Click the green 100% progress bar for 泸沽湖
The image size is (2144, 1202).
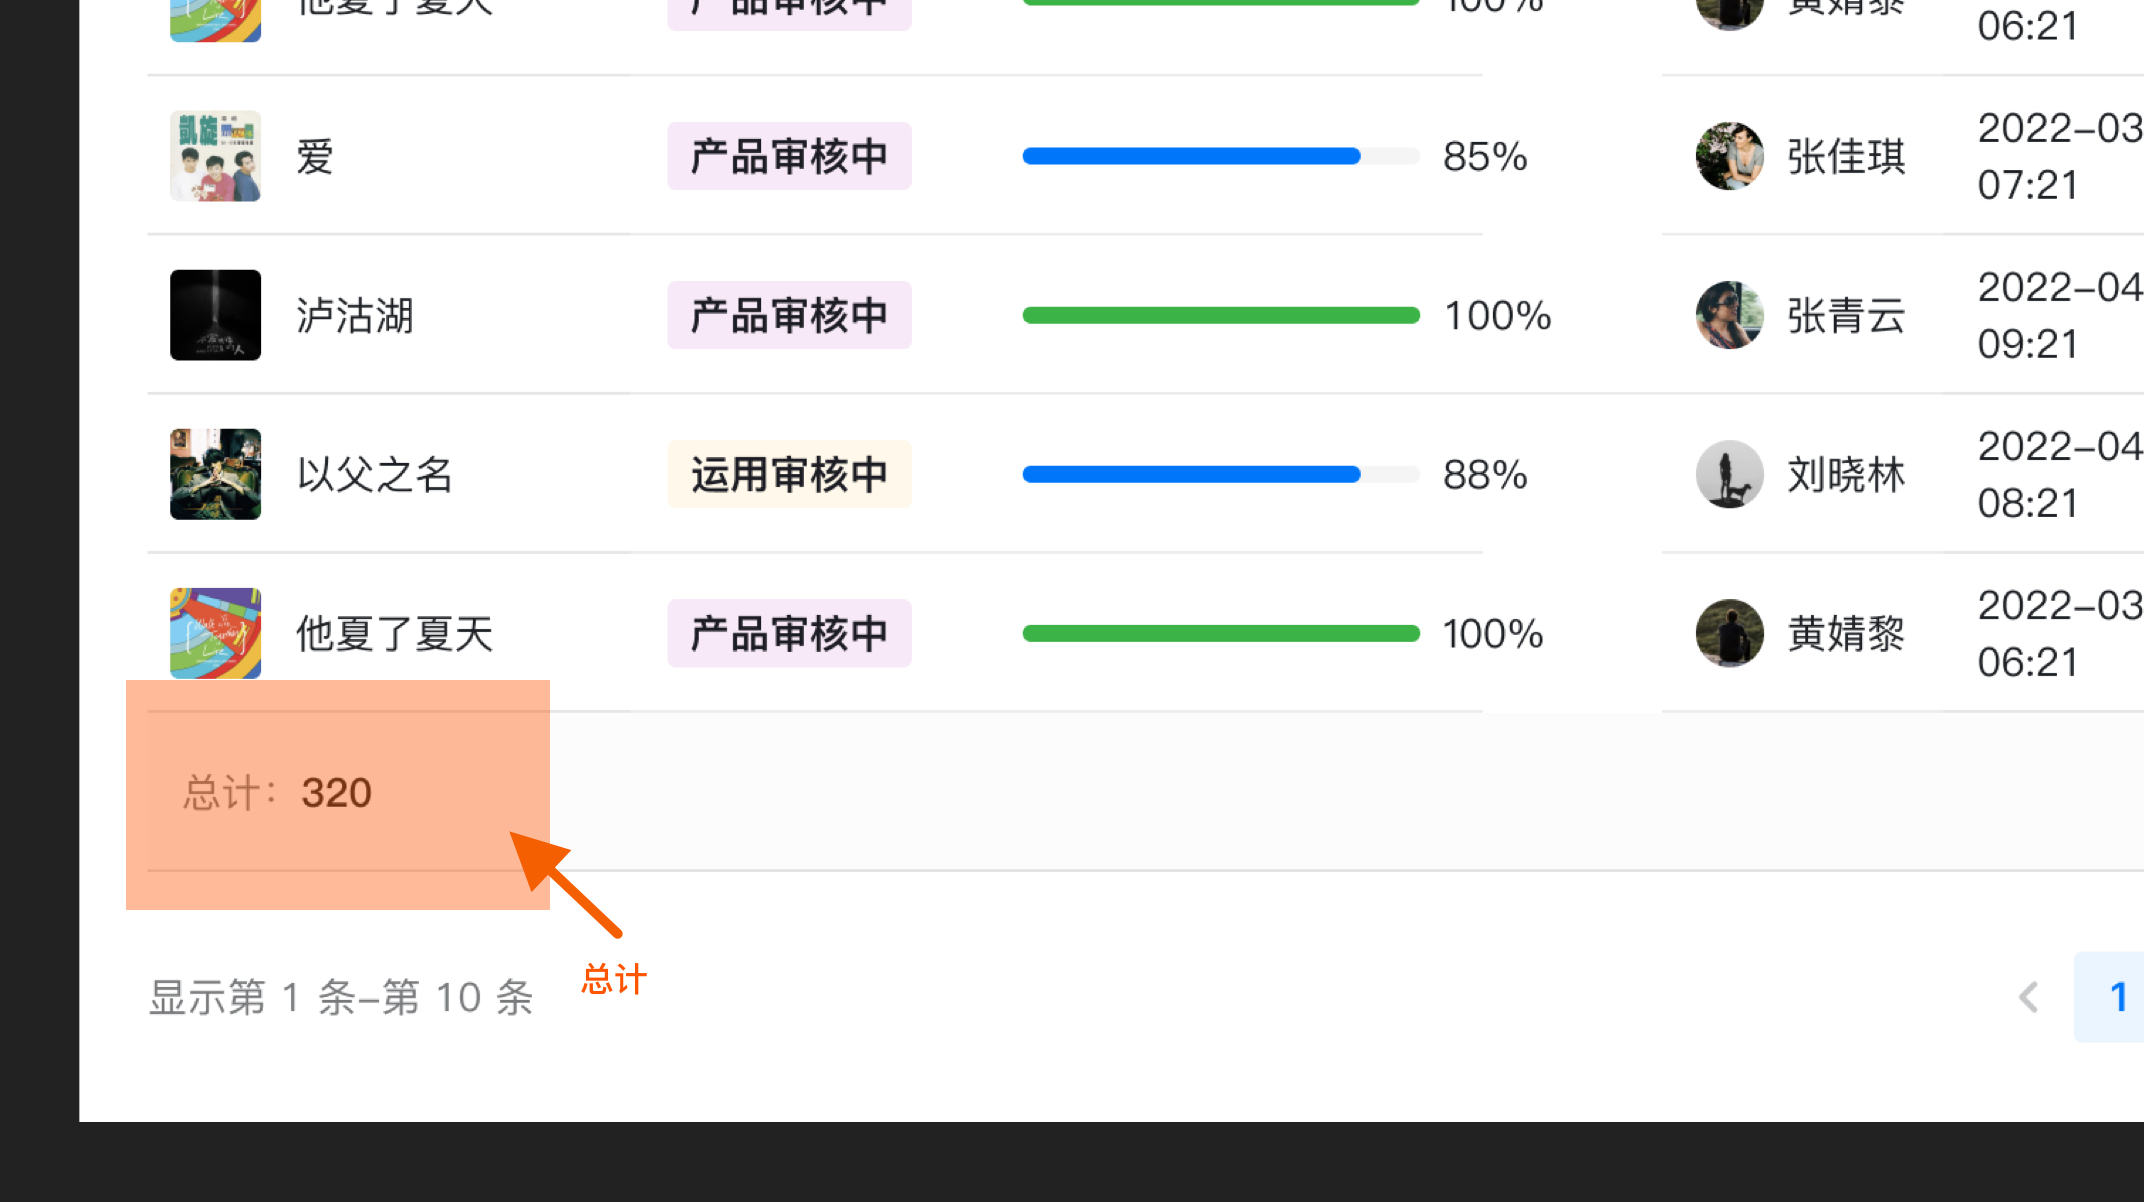point(1220,315)
